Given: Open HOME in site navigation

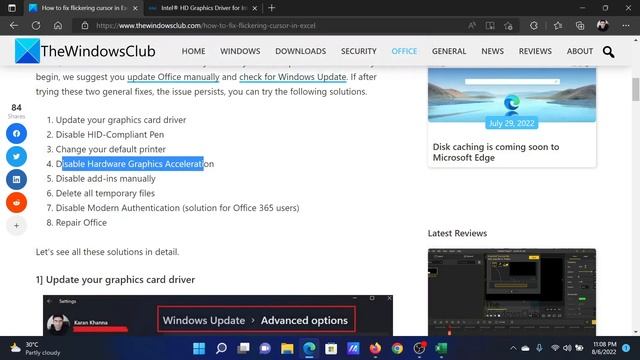Looking at the screenshot, I should [x=193, y=51].
